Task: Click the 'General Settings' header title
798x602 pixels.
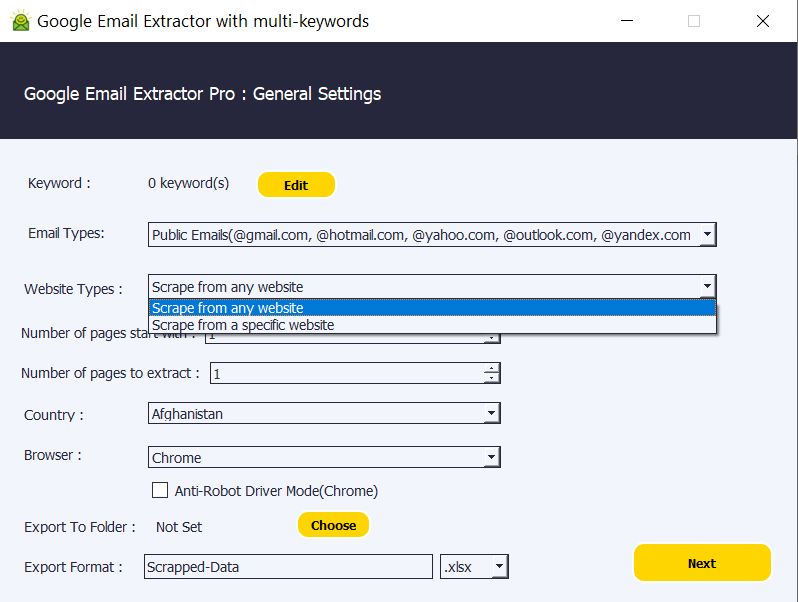Action: point(317,94)
